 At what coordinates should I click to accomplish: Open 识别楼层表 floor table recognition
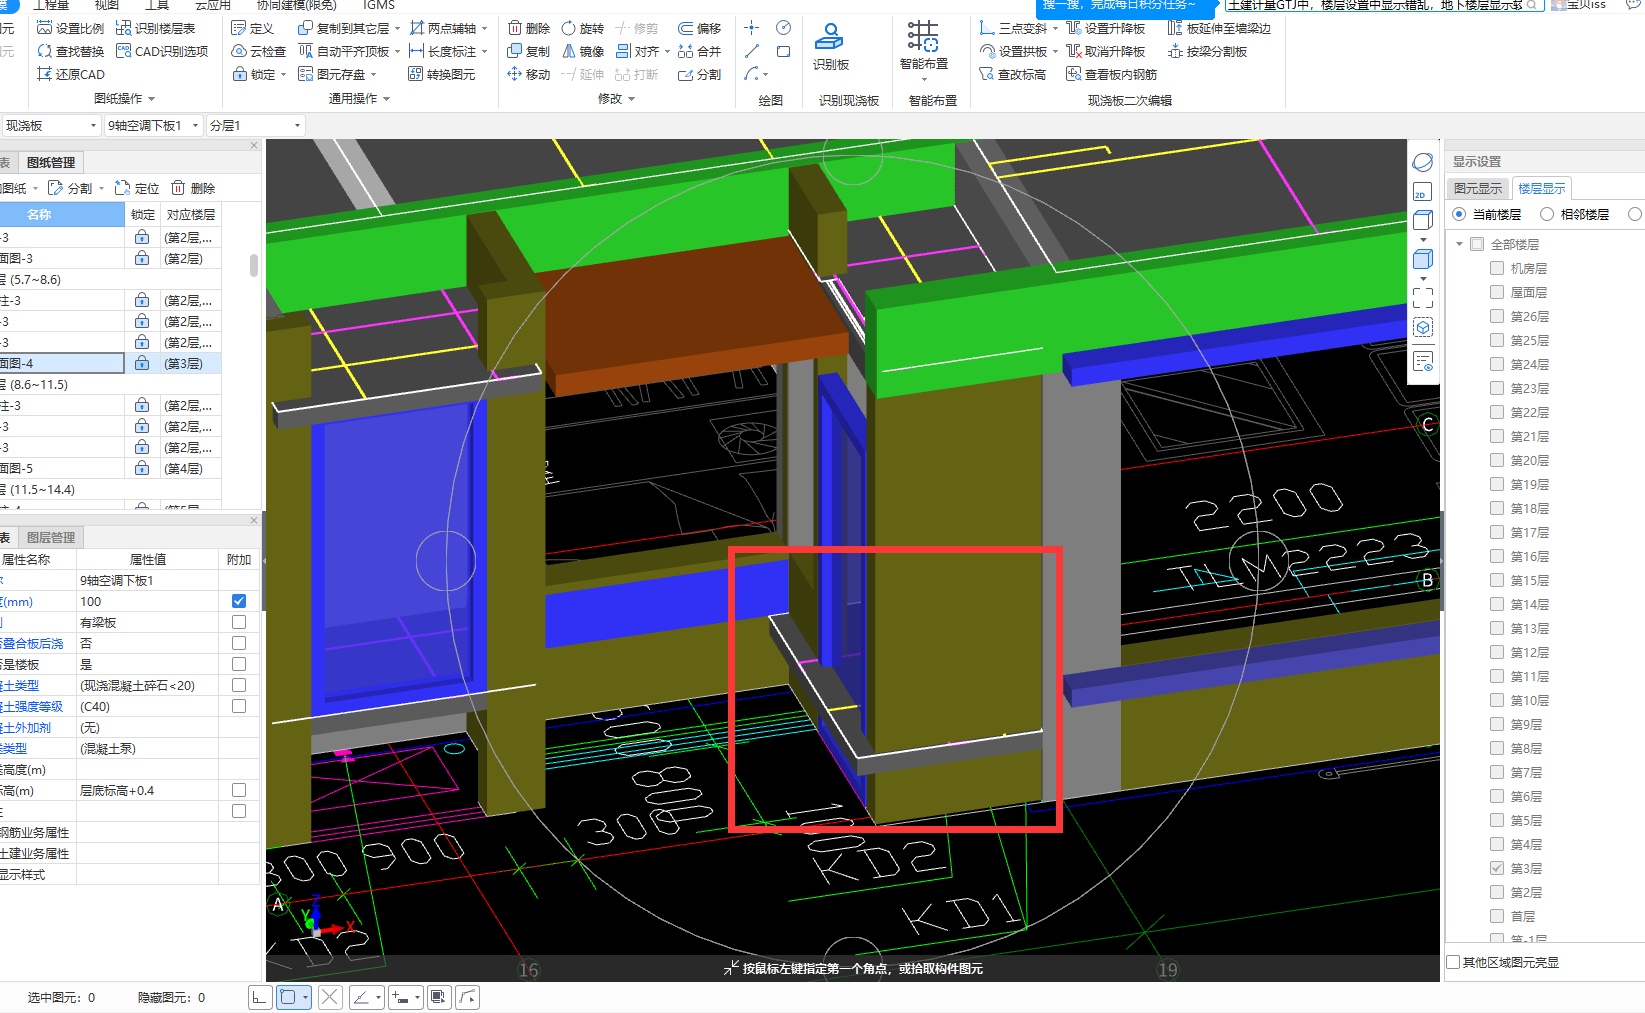pos(155,28)
